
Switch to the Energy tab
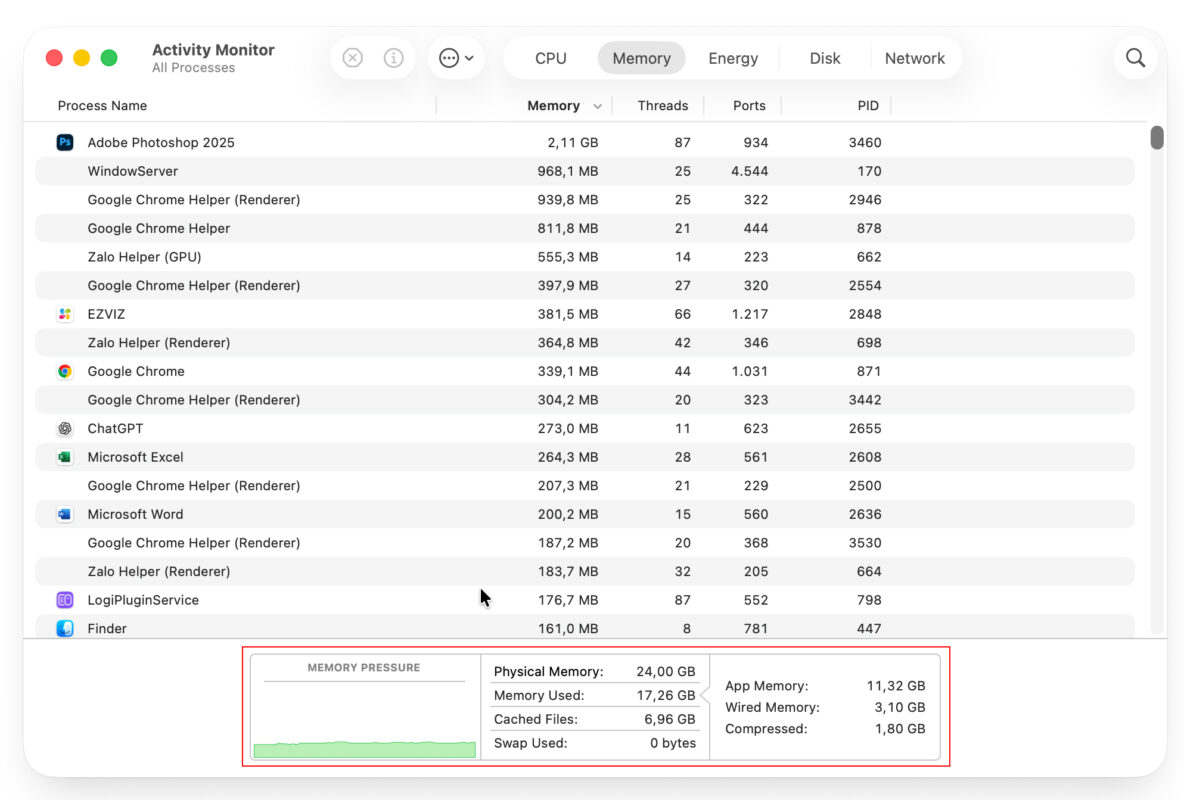pos(733,58)
